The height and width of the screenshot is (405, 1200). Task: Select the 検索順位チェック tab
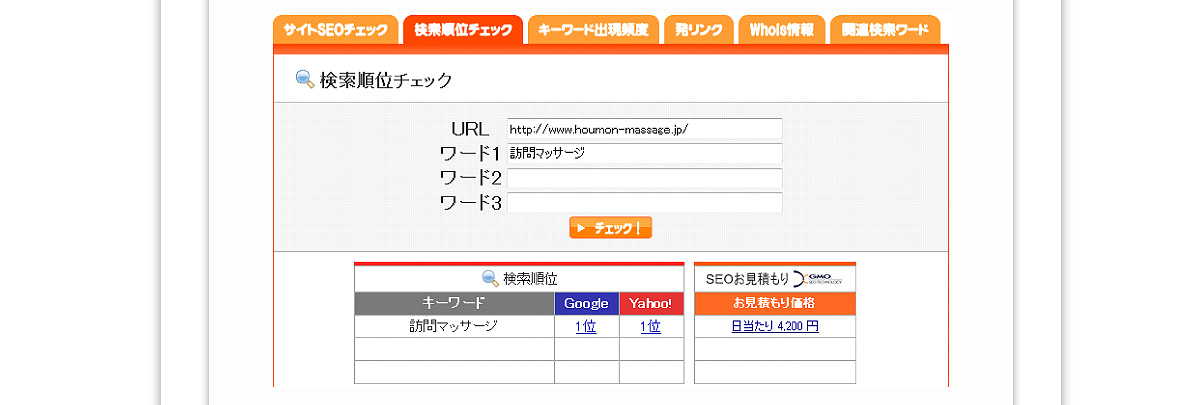pyautogui.click(x=463, y=30)
